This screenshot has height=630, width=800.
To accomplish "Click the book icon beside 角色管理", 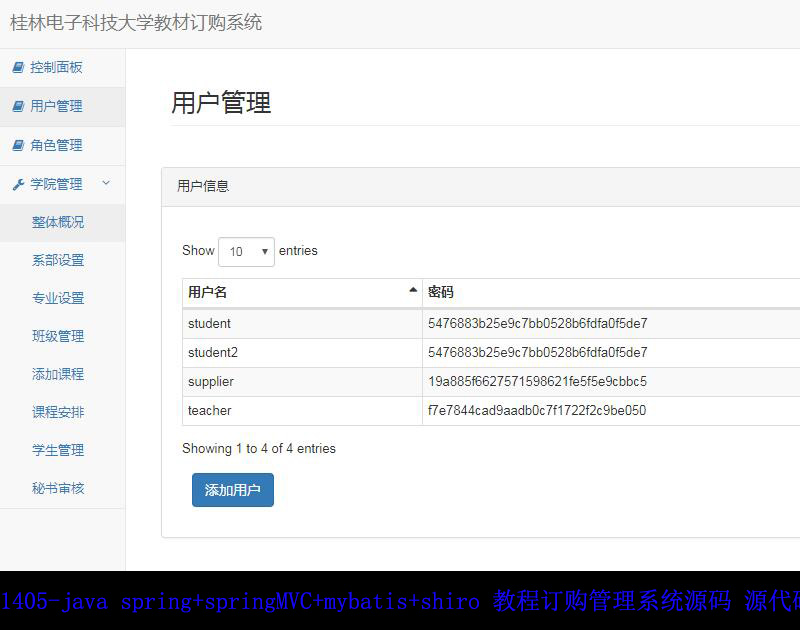I will 18,145.
